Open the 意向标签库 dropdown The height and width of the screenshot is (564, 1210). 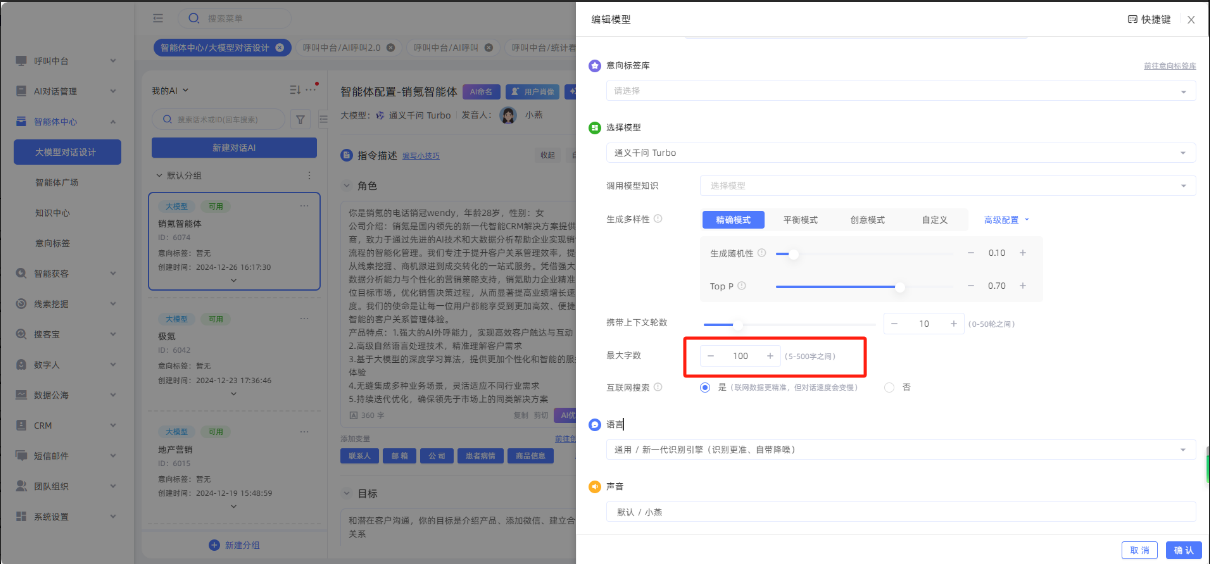(900, 91)
